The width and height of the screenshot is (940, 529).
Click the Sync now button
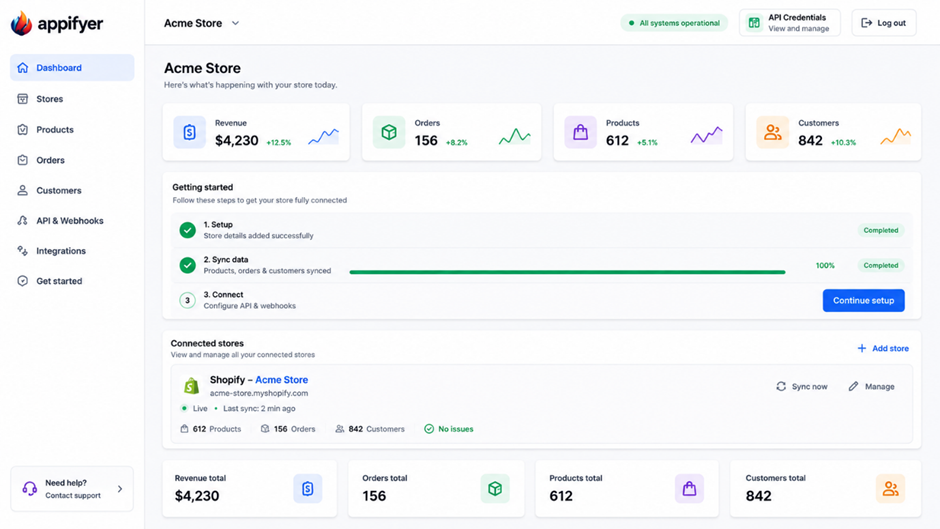[802, 386]
